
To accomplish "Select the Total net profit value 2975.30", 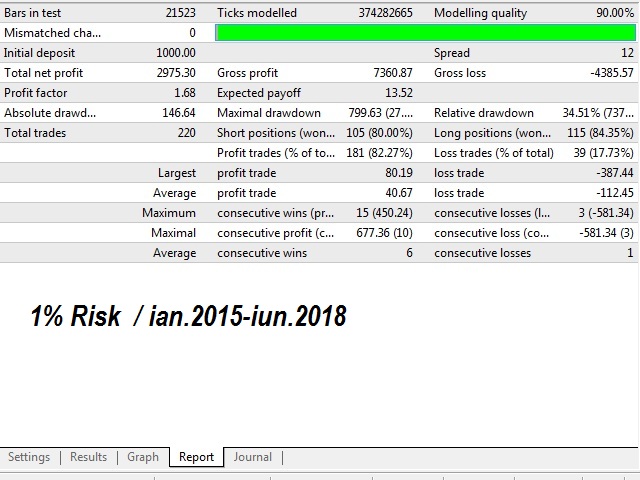I will pos(176,73).
